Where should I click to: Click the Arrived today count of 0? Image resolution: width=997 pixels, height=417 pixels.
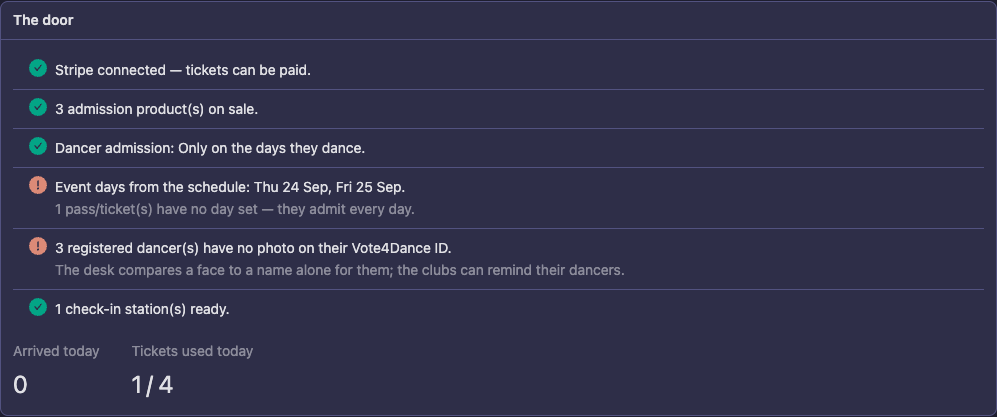[x=20, y=385]
